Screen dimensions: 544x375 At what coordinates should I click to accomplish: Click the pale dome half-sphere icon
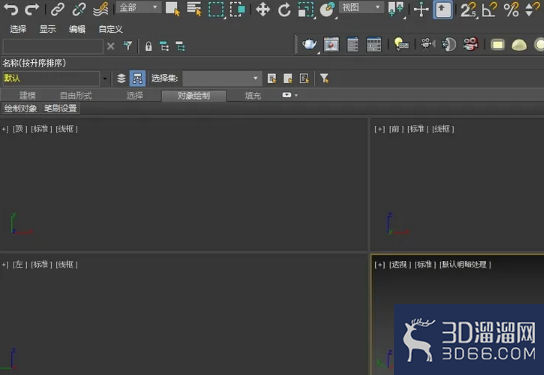point(519,45)
